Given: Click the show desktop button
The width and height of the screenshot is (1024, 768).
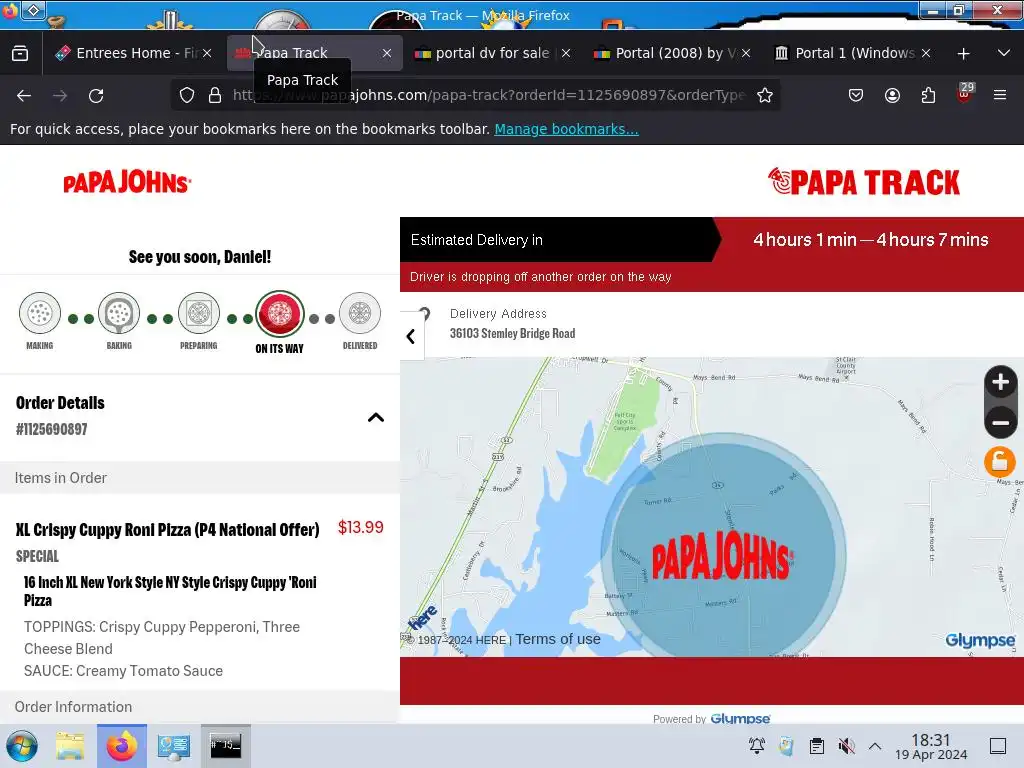Looking at the screenshot, I should point(998,746).
